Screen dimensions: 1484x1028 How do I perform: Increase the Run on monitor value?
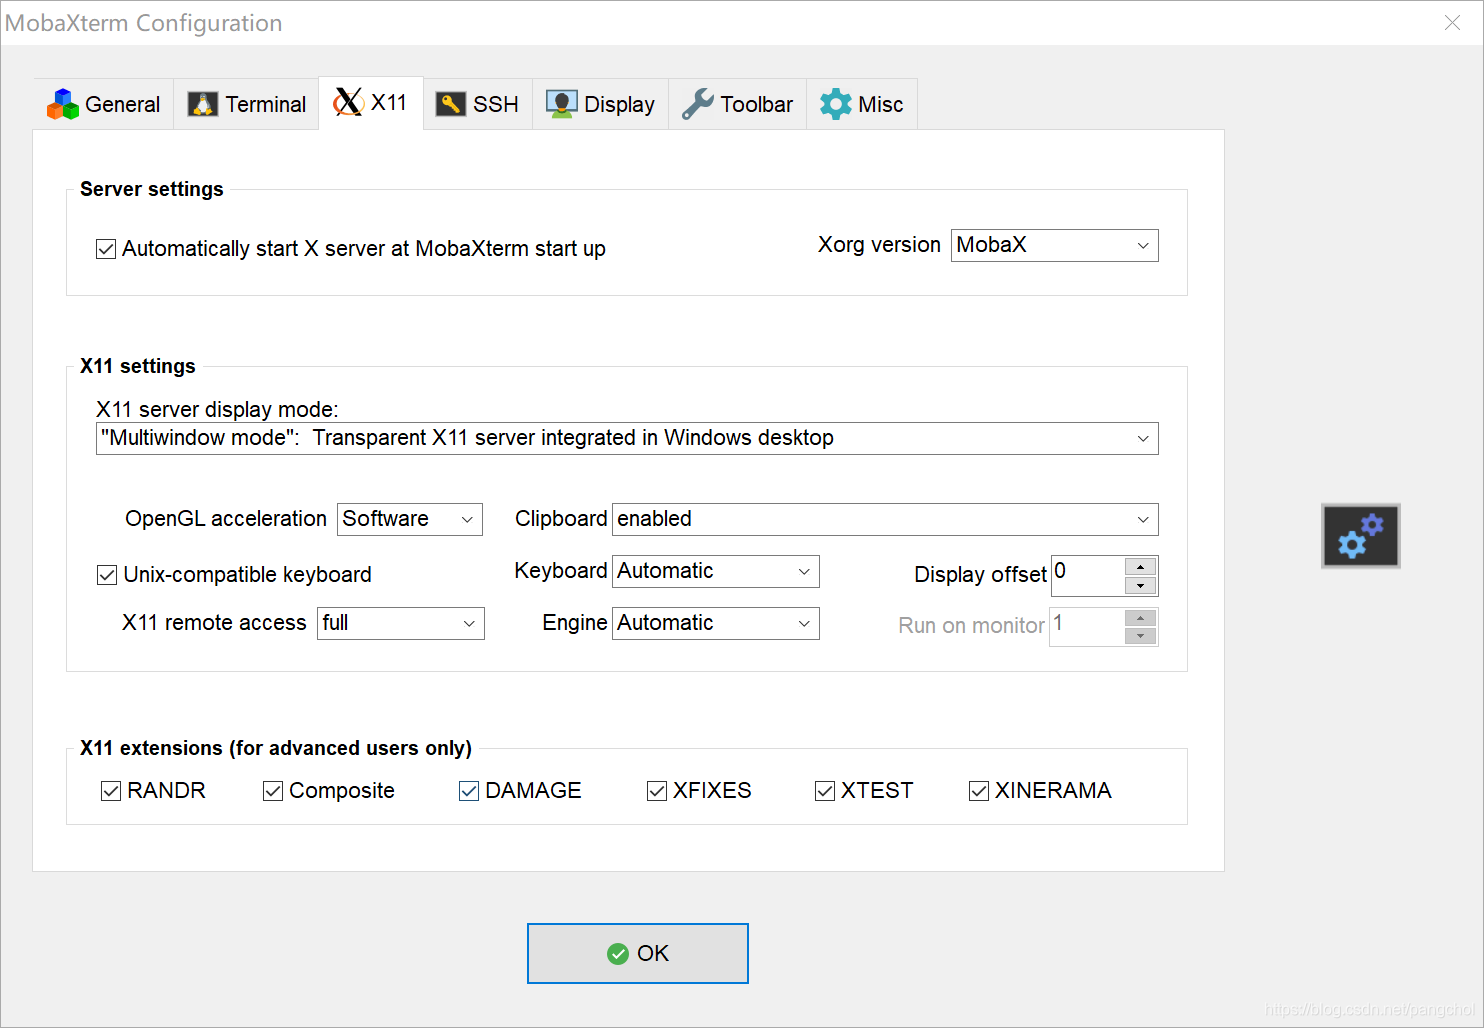(x=1140, y=618)
